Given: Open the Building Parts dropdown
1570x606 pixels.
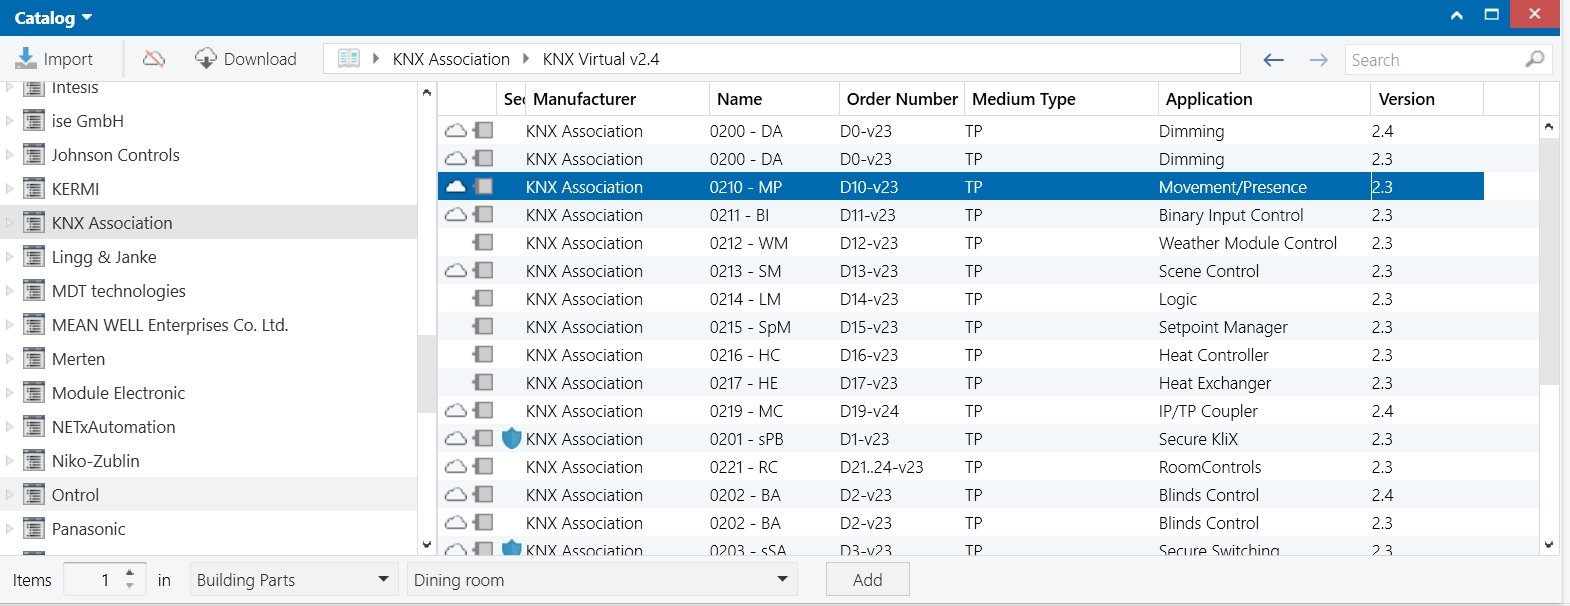Looking at the screenshot, I should pos(292,580).
